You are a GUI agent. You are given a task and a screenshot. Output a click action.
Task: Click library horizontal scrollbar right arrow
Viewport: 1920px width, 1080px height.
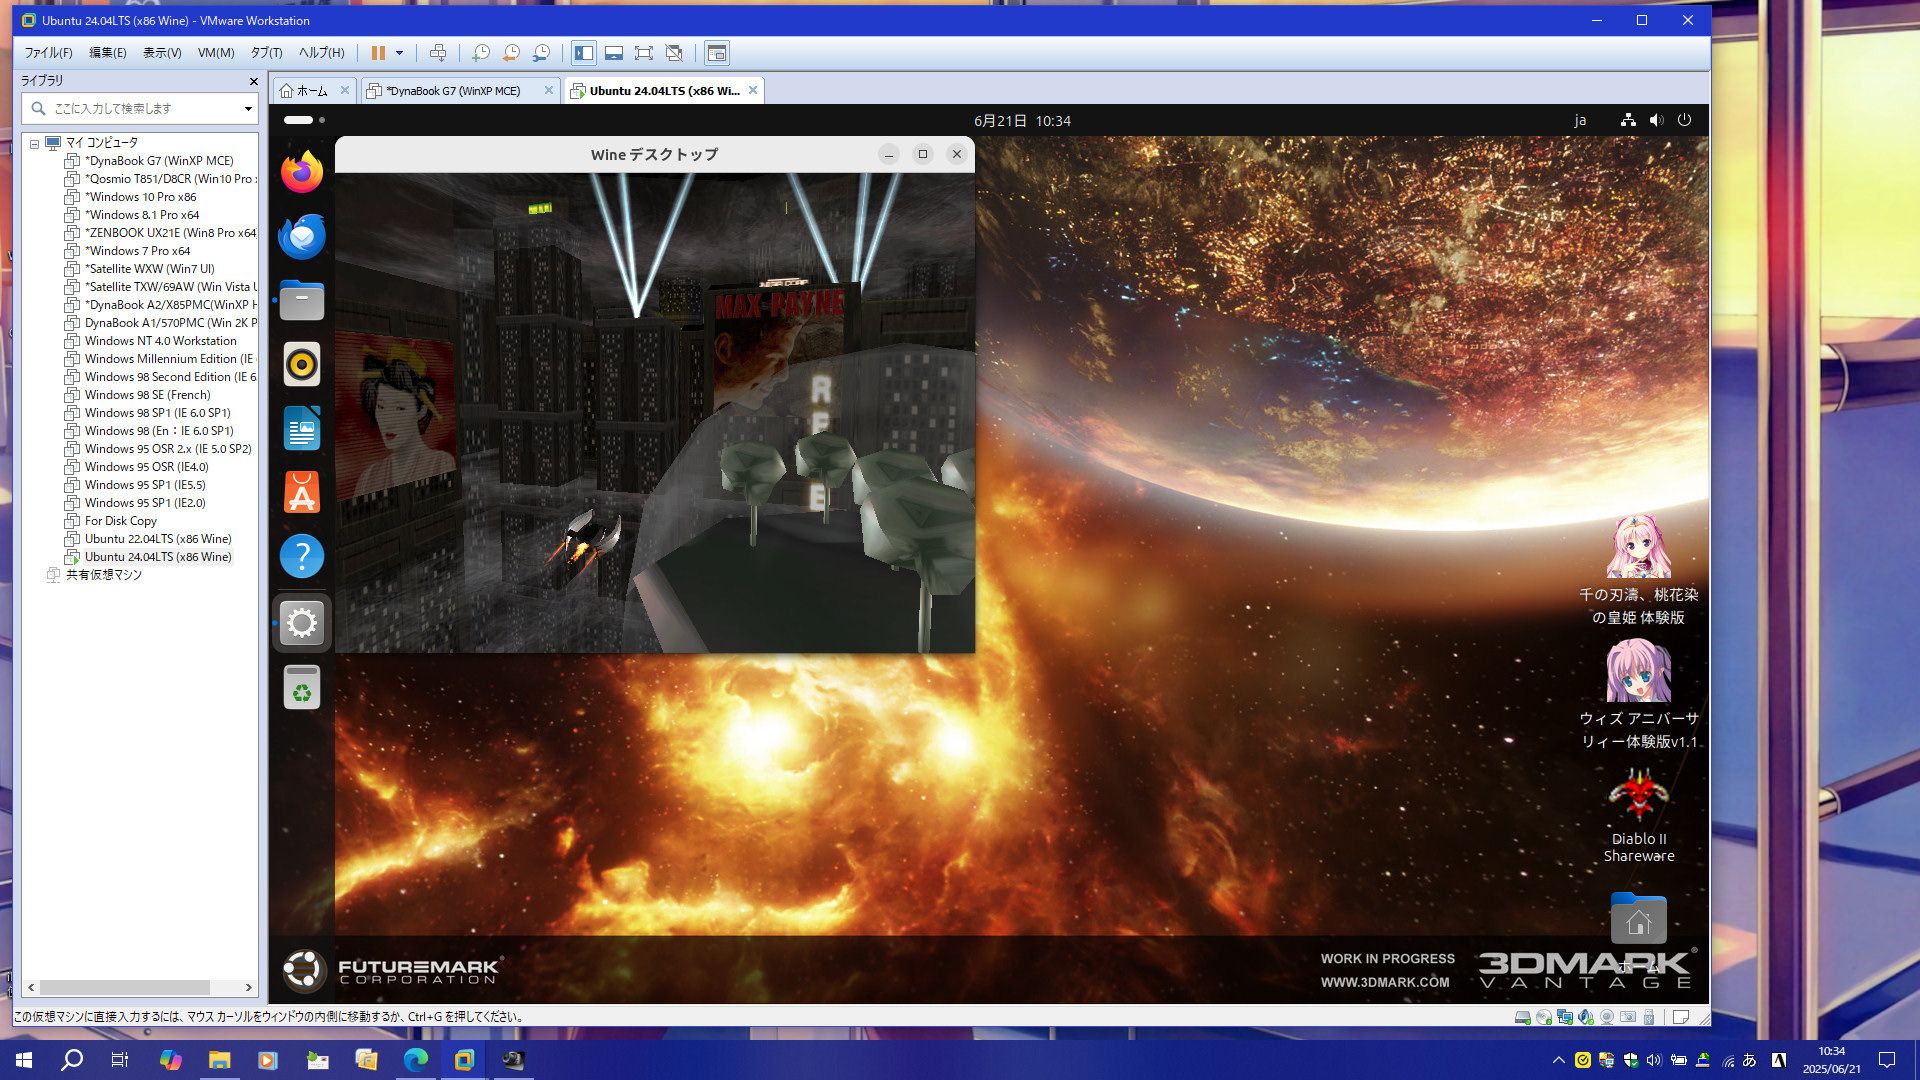click(x=249, y=987)
